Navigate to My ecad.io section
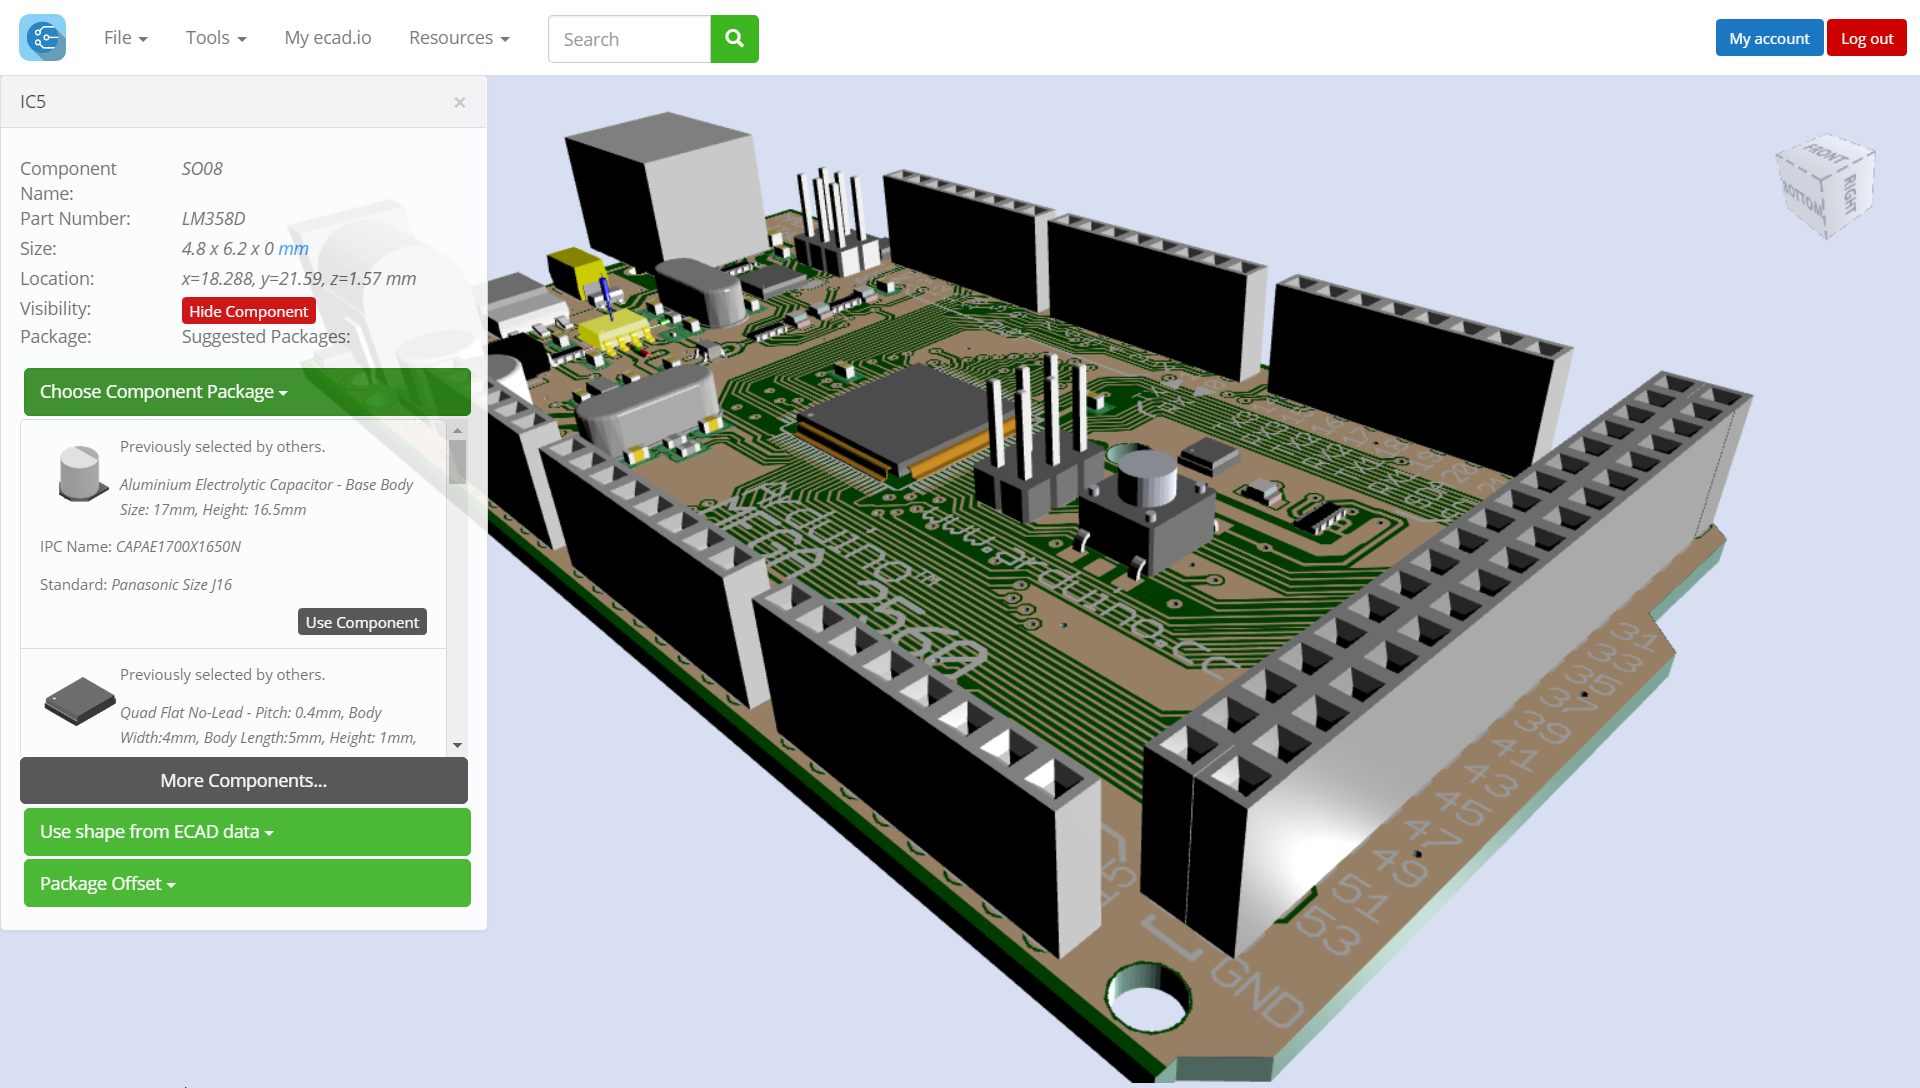The height and width of the screenshot is (1088, 1920). 327,36
